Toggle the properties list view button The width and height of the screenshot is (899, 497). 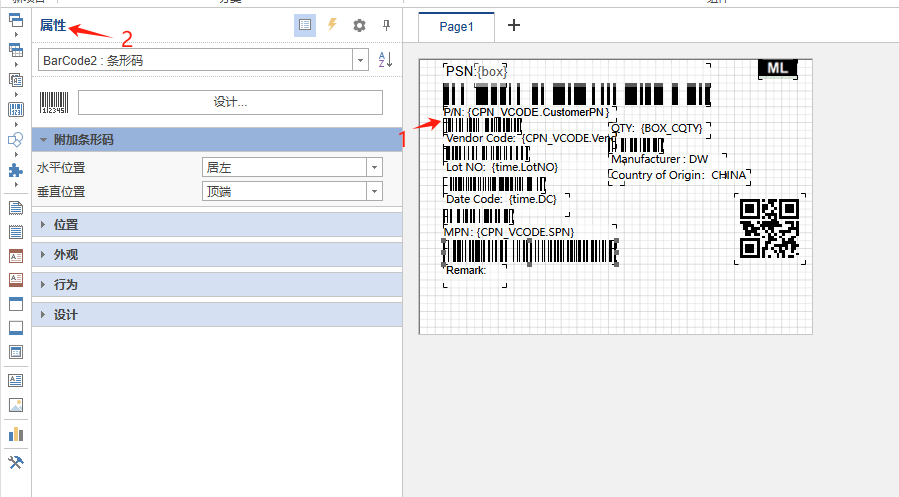tap(305, 26)
